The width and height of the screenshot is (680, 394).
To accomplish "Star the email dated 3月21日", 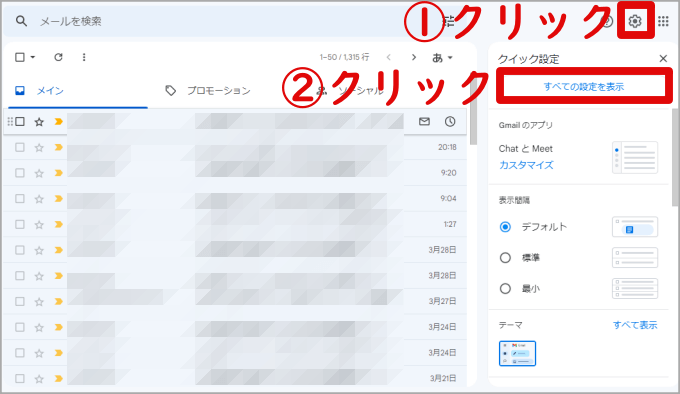I will pyautogui.click(x=39, y=378).
